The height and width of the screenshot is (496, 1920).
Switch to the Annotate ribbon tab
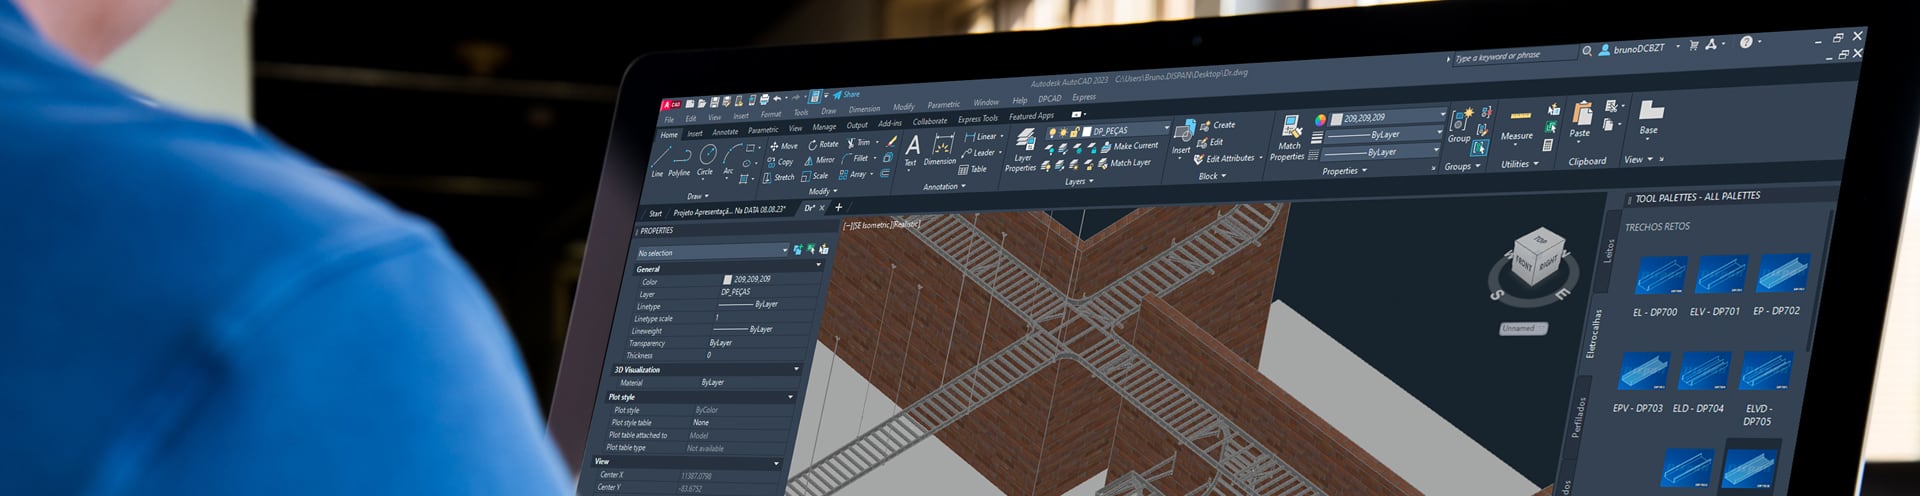point(725,132)
